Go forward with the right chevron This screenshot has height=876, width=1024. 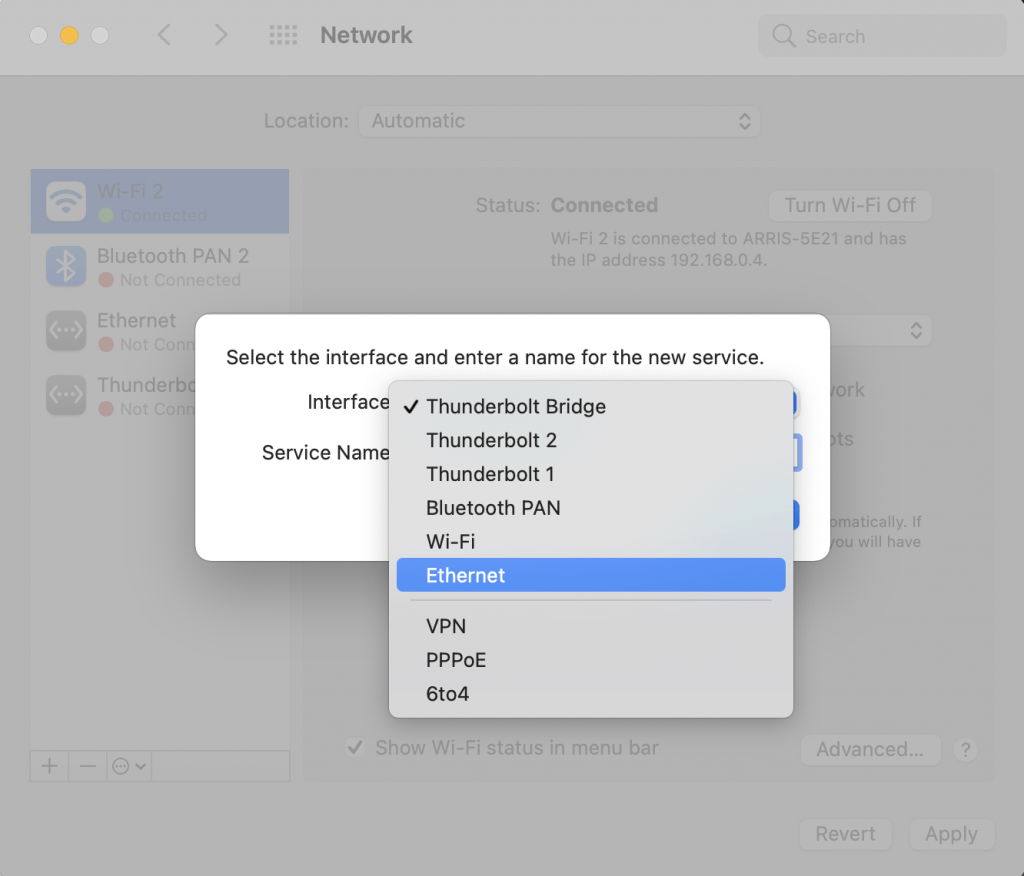[x=221, y=35]
